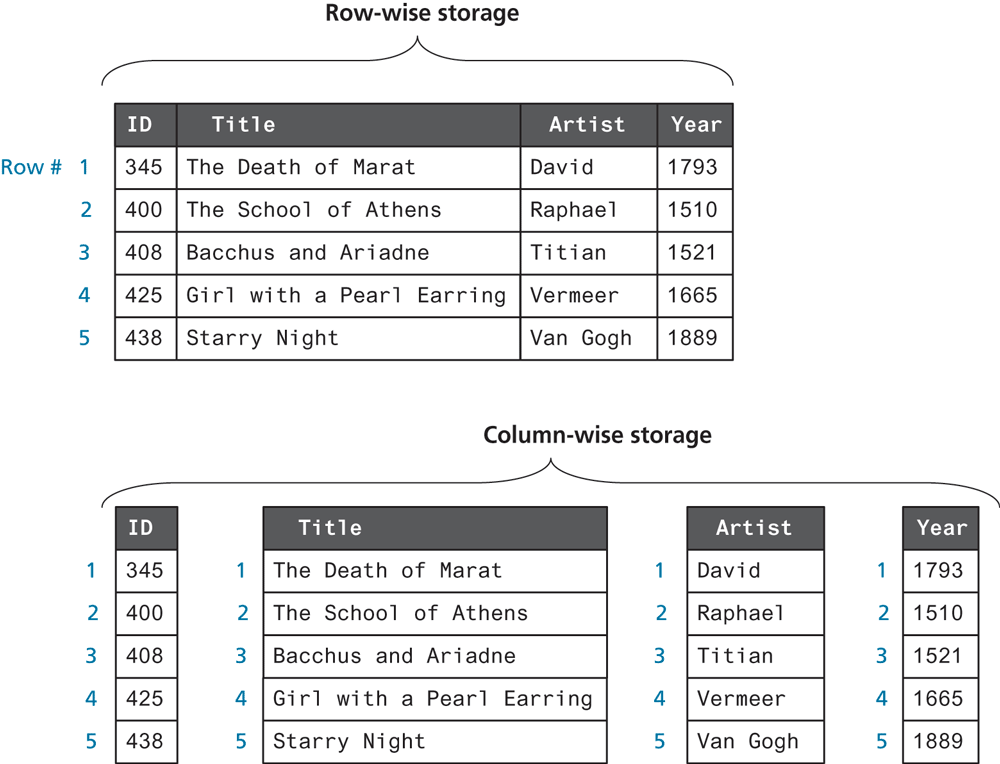Image resolution: width=1000 pixels, height=764 pixels.
Task: Click 'Girl with a Pearl Earring' in column-wise Title
Action: click(x=432, y=699)
